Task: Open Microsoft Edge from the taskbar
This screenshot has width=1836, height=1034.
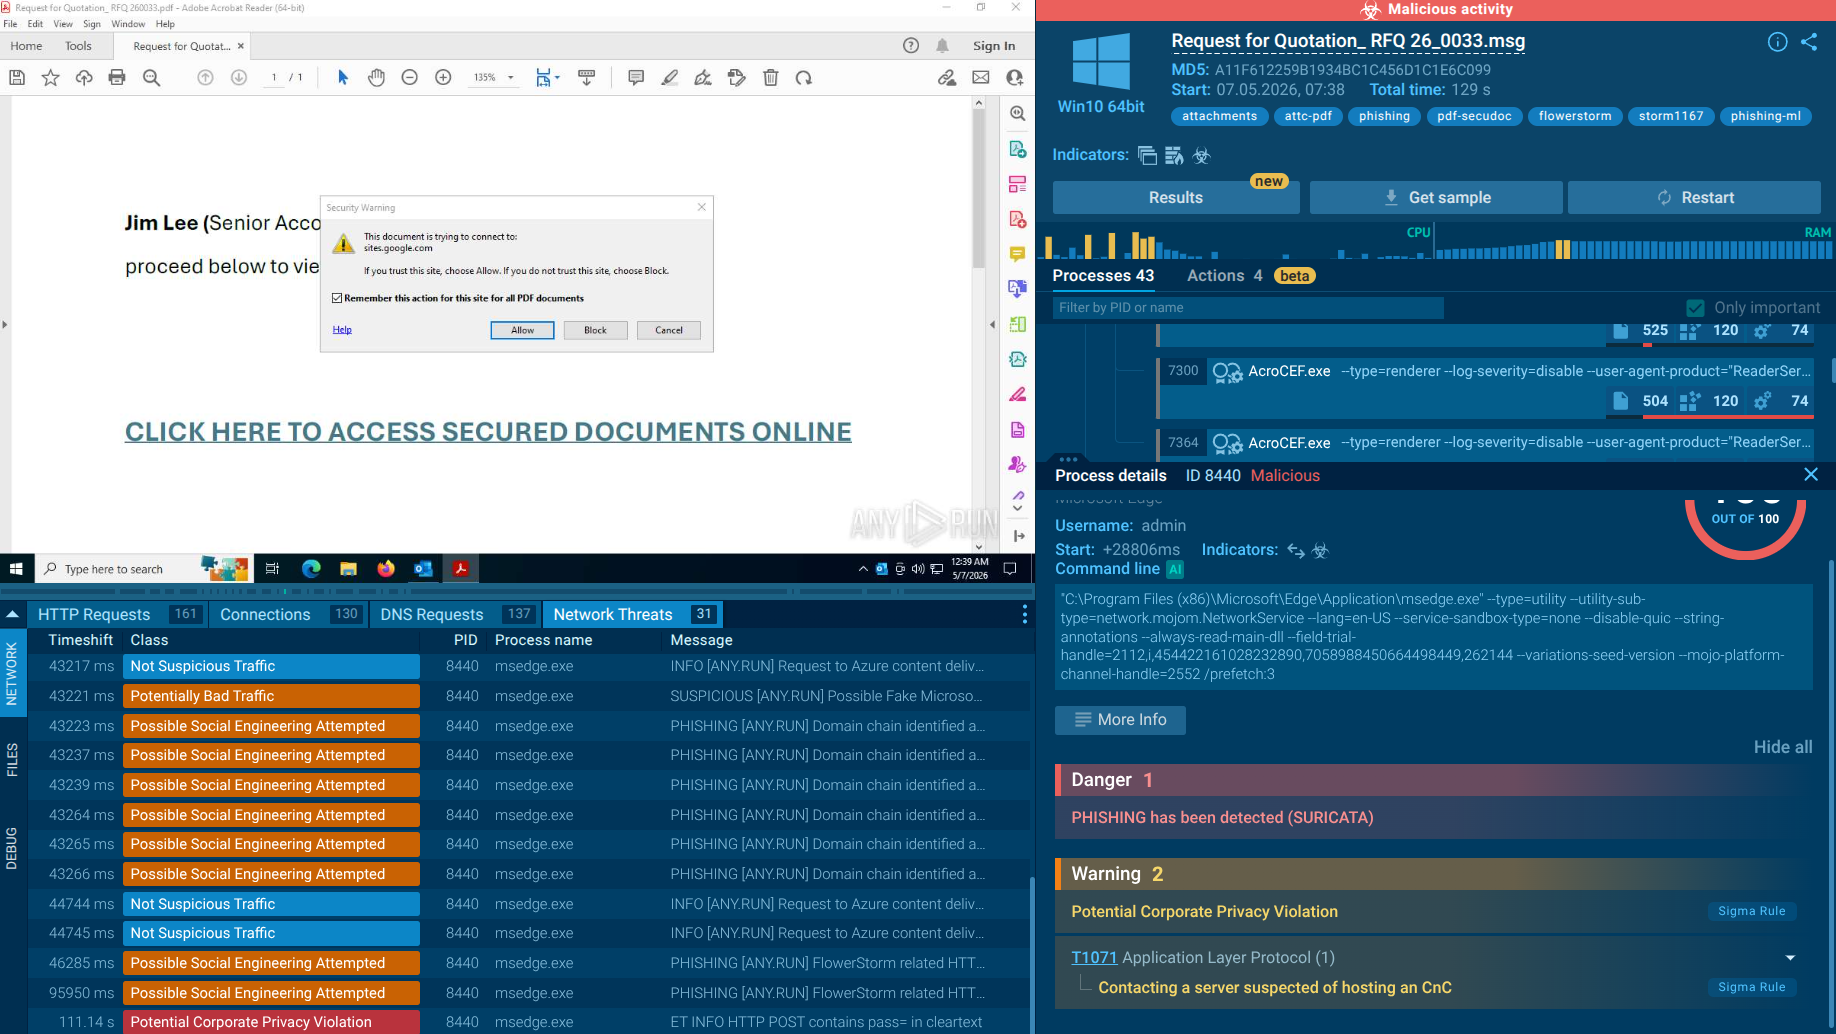Action: [x=311, y=569]
